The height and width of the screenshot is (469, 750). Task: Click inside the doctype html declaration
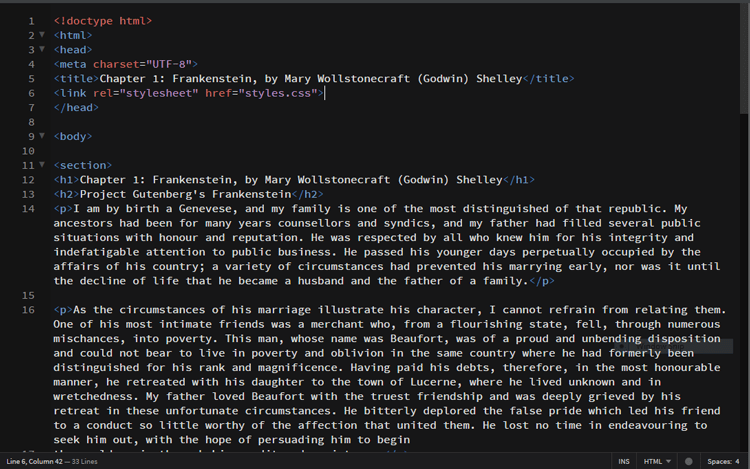[x=103, y=21]
